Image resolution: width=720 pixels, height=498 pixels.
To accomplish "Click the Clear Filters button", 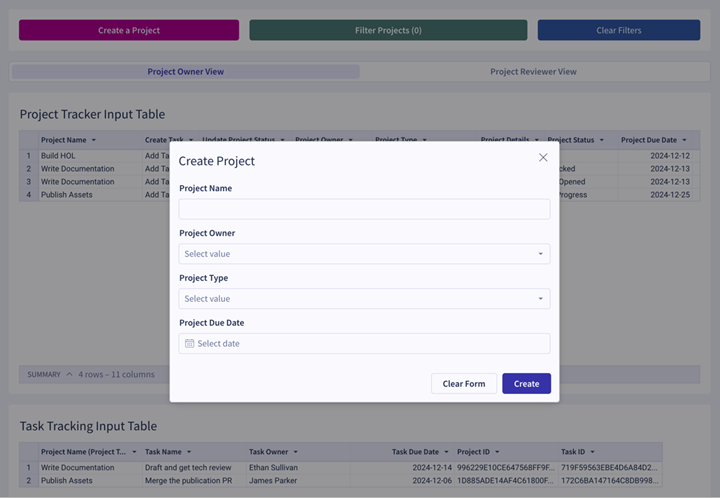I will pyautogui.click(x=619, y=30).
